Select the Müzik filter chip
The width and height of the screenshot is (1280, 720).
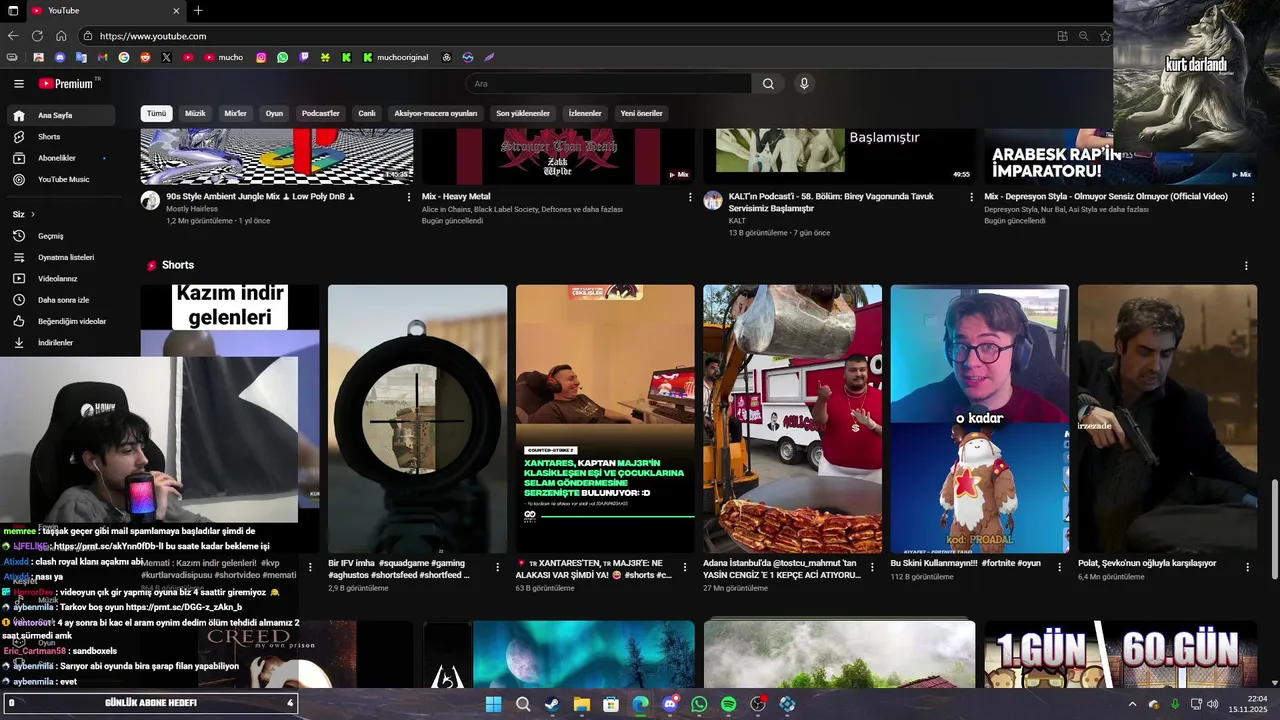[x=195, y=114]
